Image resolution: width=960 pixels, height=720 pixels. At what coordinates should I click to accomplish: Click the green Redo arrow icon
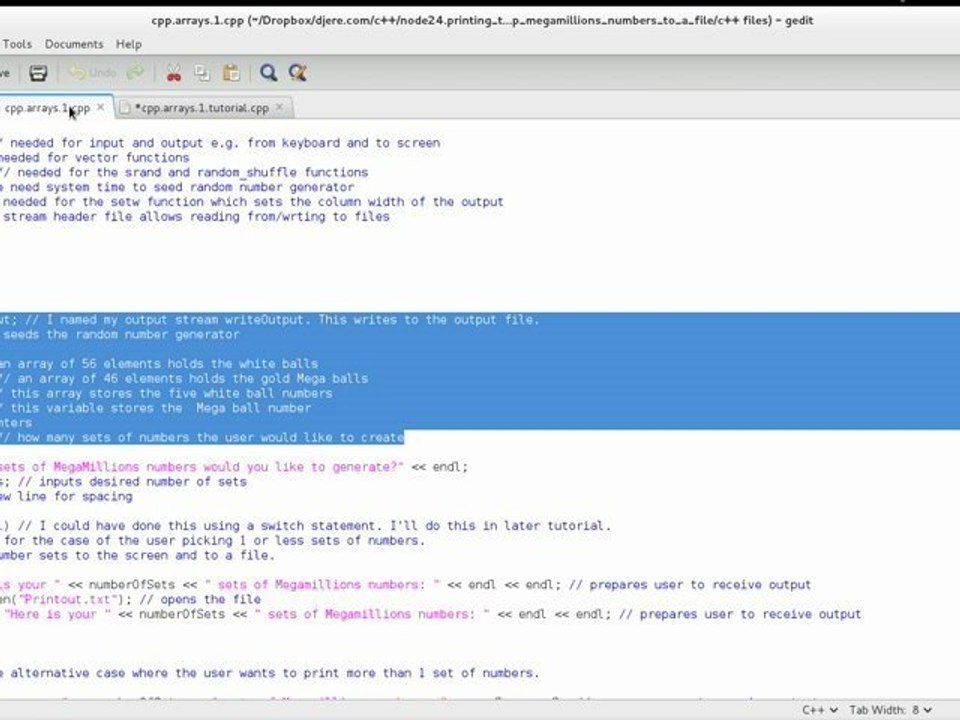[135, 73]
